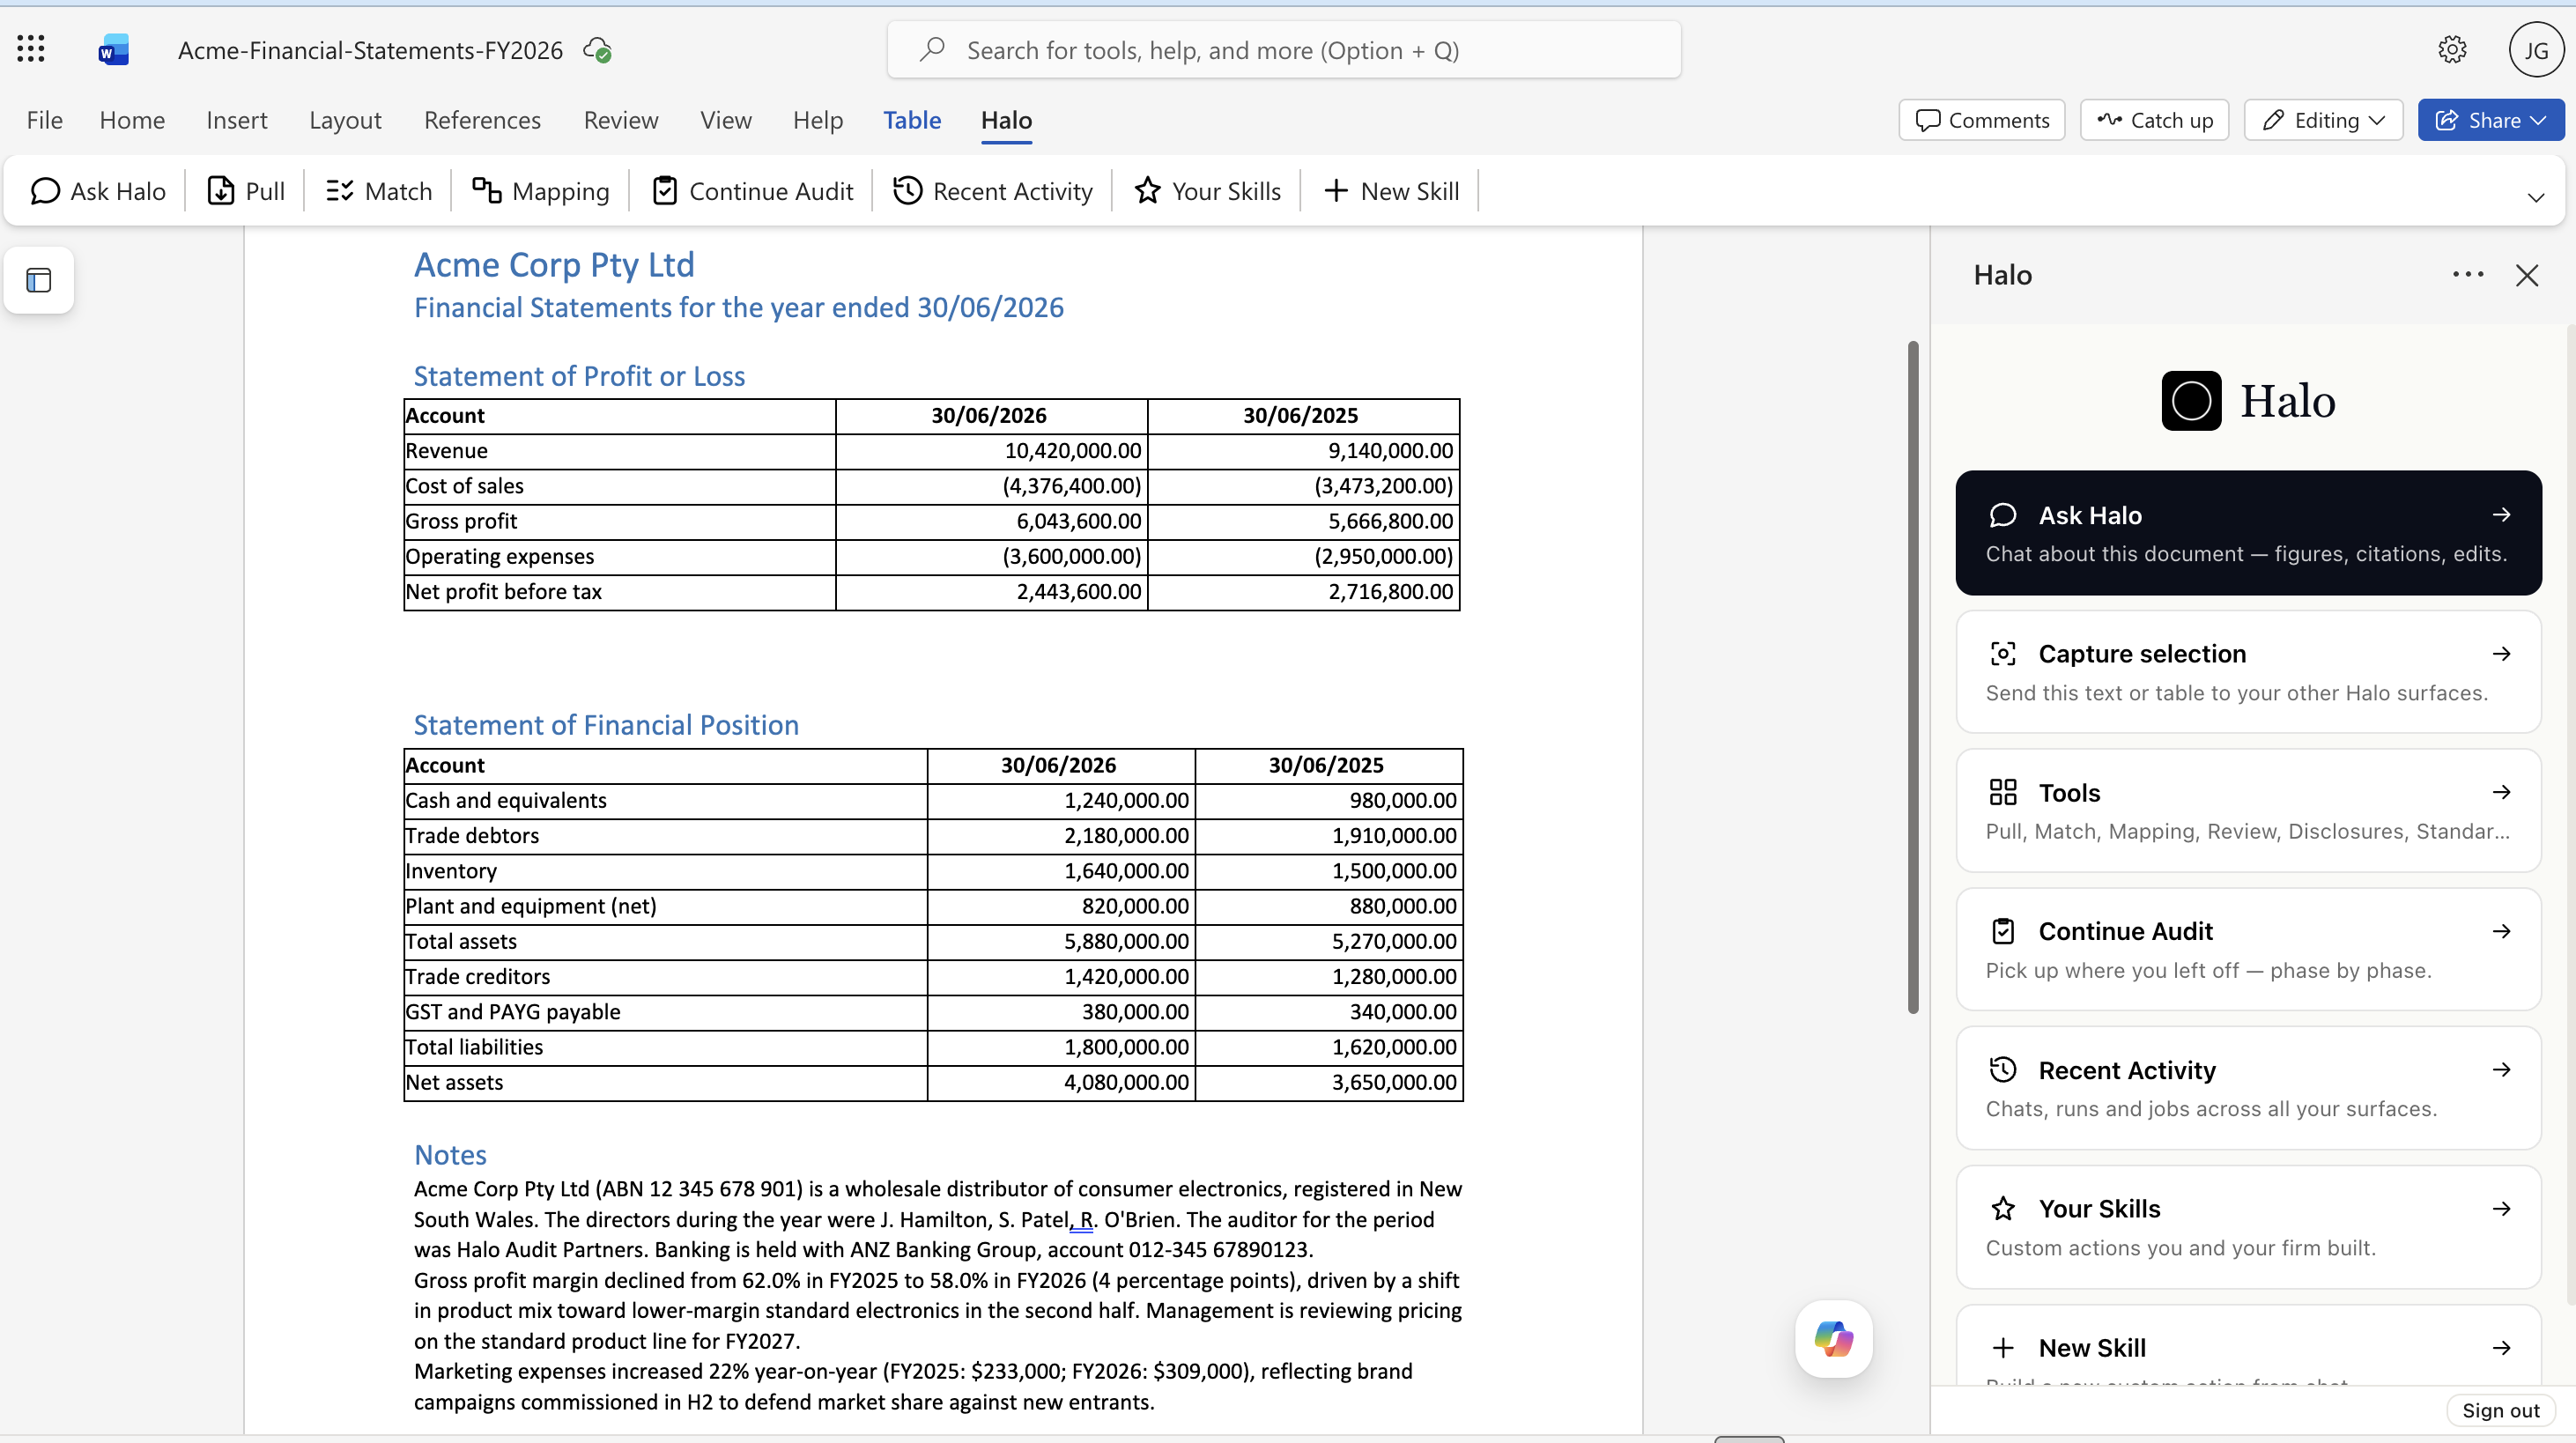Click the search tools and help box
2576x1443 pixels.
click(1284, 50)
